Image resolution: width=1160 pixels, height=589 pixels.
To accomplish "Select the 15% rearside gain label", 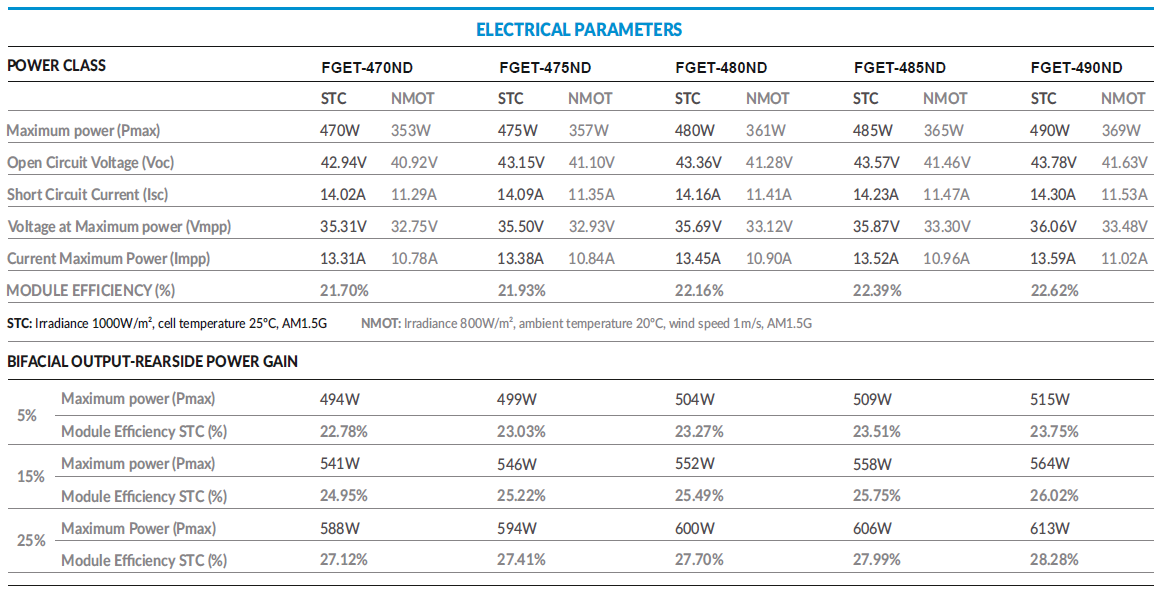I will [x=31, y=476].
